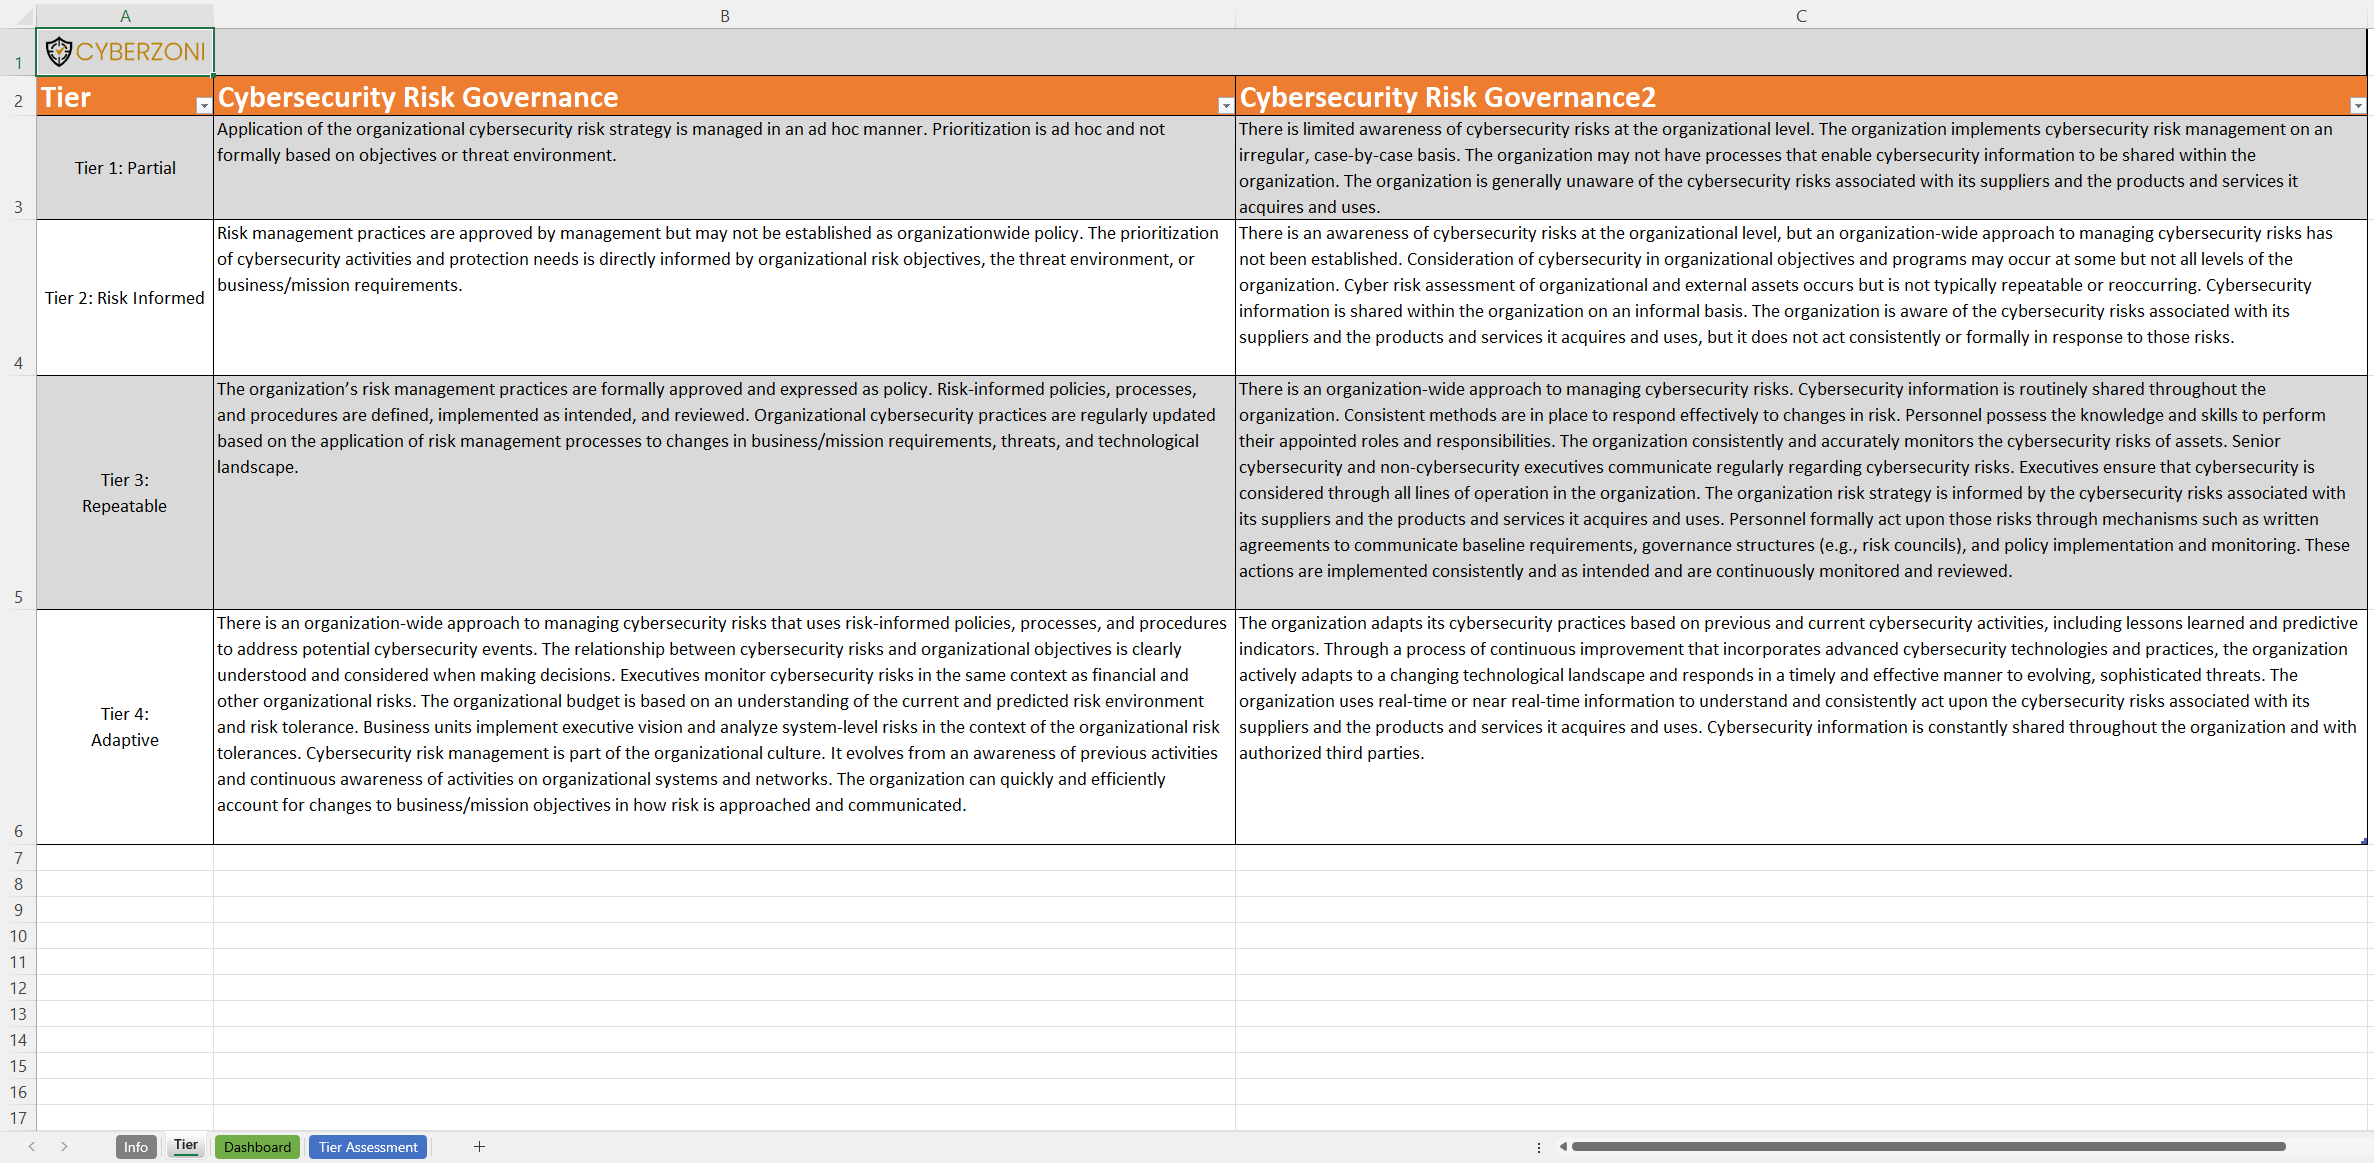
Task: Switch to the Dashboard sheet tab
Action: point(257,1147)
